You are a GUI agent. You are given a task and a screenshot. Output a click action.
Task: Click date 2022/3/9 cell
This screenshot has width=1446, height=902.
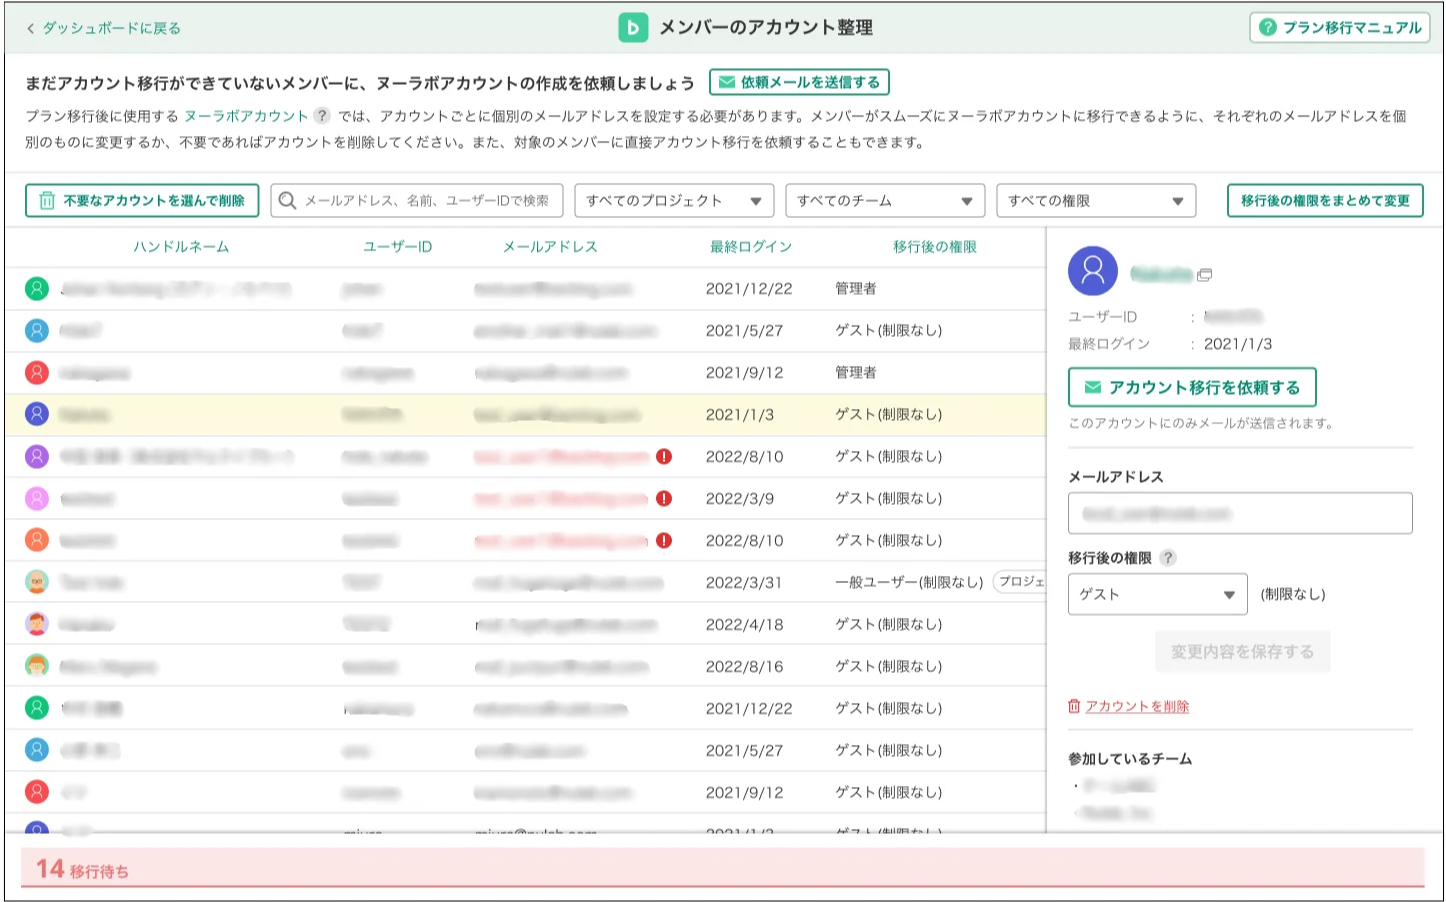(x=739, y=499)
